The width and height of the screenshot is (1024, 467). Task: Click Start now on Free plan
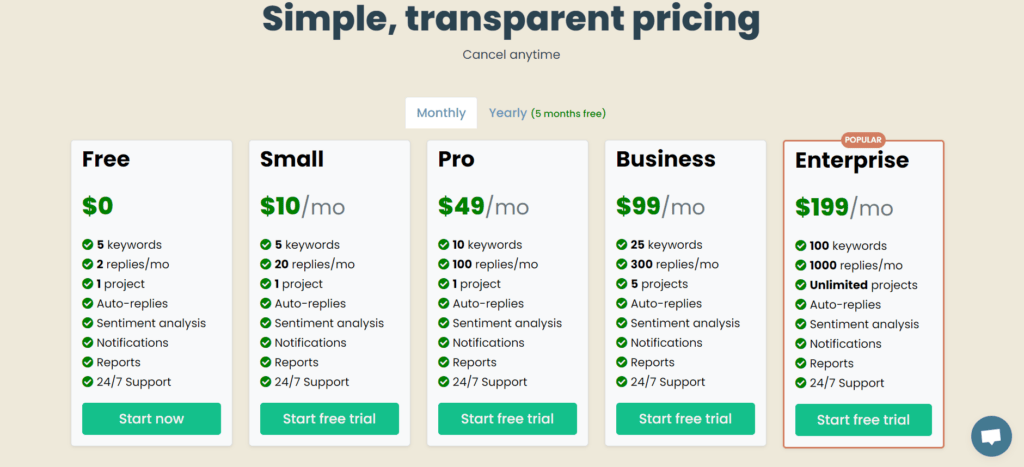[x=152, y=419]
